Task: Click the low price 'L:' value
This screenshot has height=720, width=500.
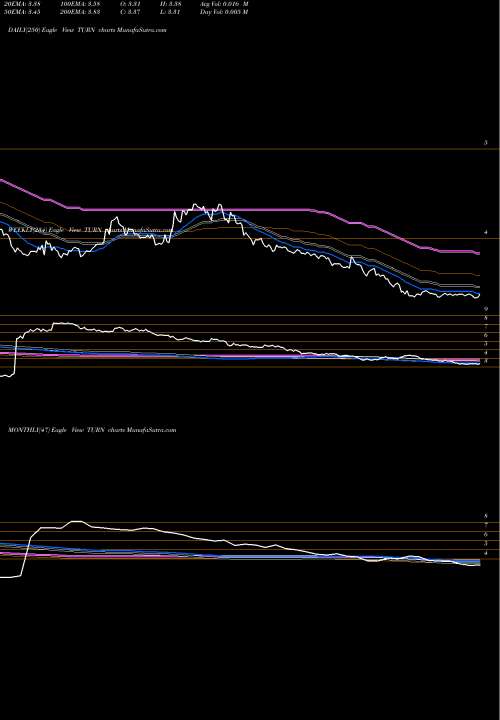Action: click(170, 12)
